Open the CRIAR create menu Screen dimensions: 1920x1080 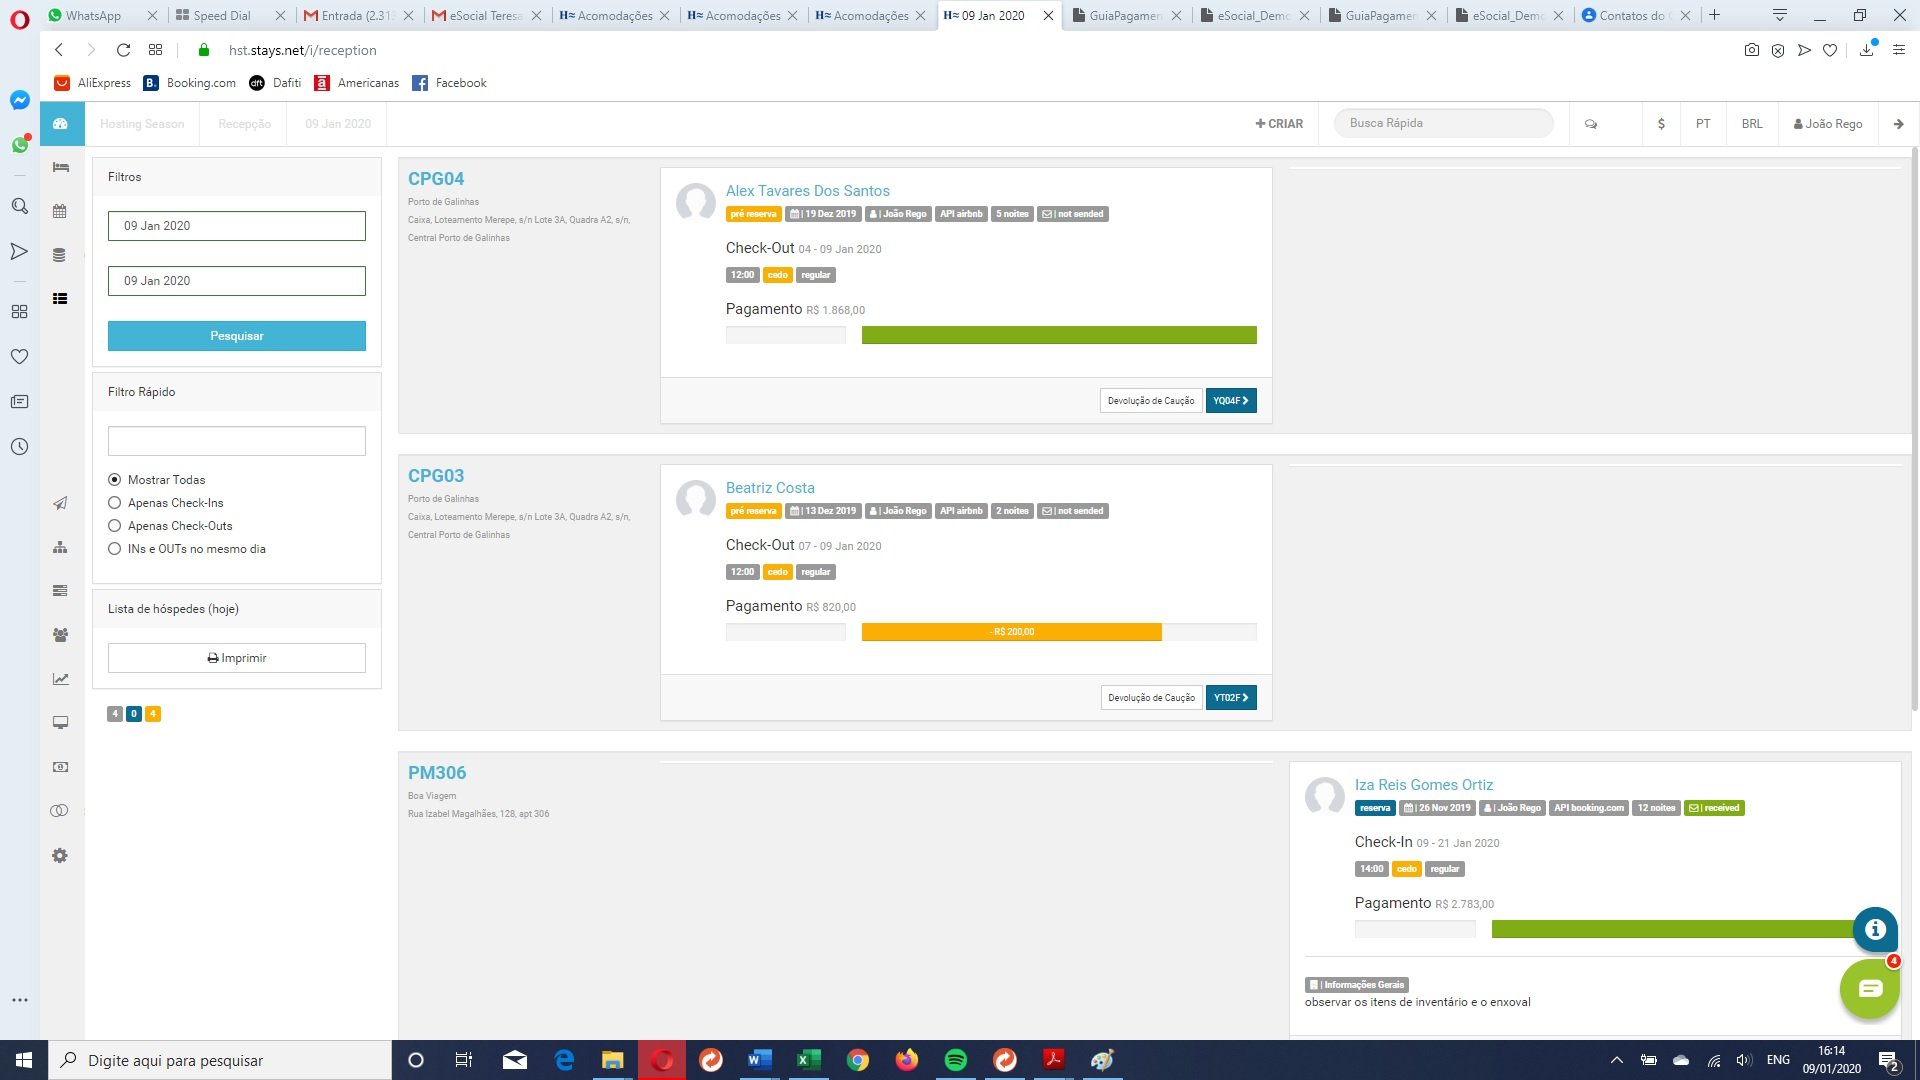click(x=1279, y=124)
